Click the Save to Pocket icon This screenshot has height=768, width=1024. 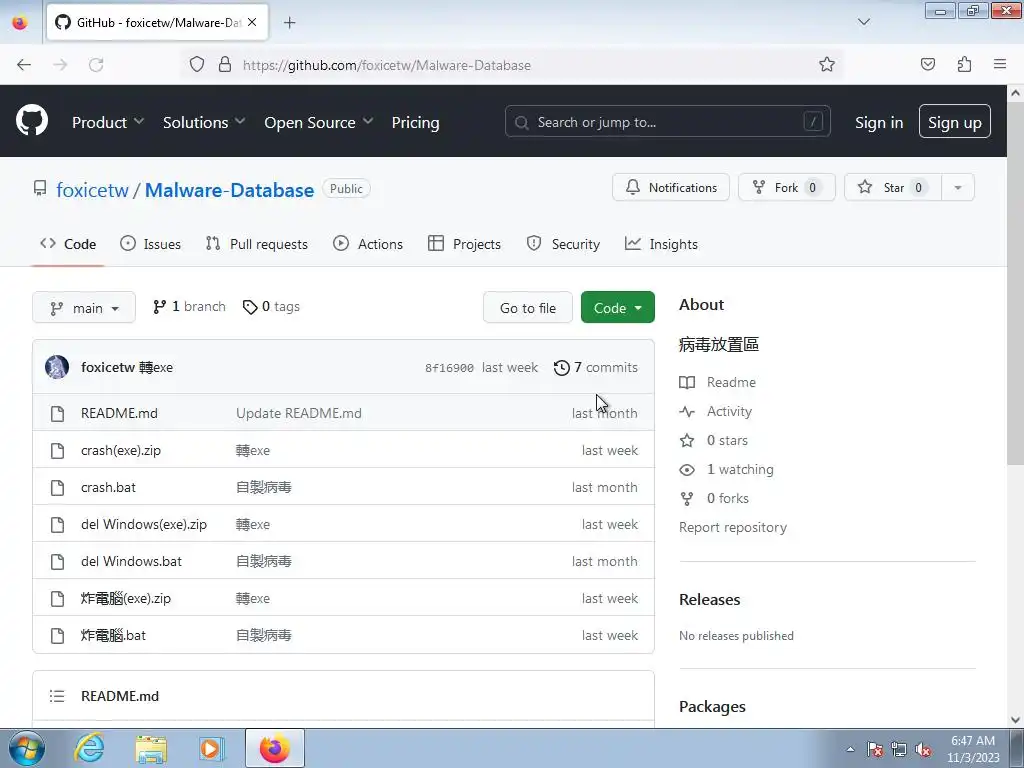(x=927, y=64)
